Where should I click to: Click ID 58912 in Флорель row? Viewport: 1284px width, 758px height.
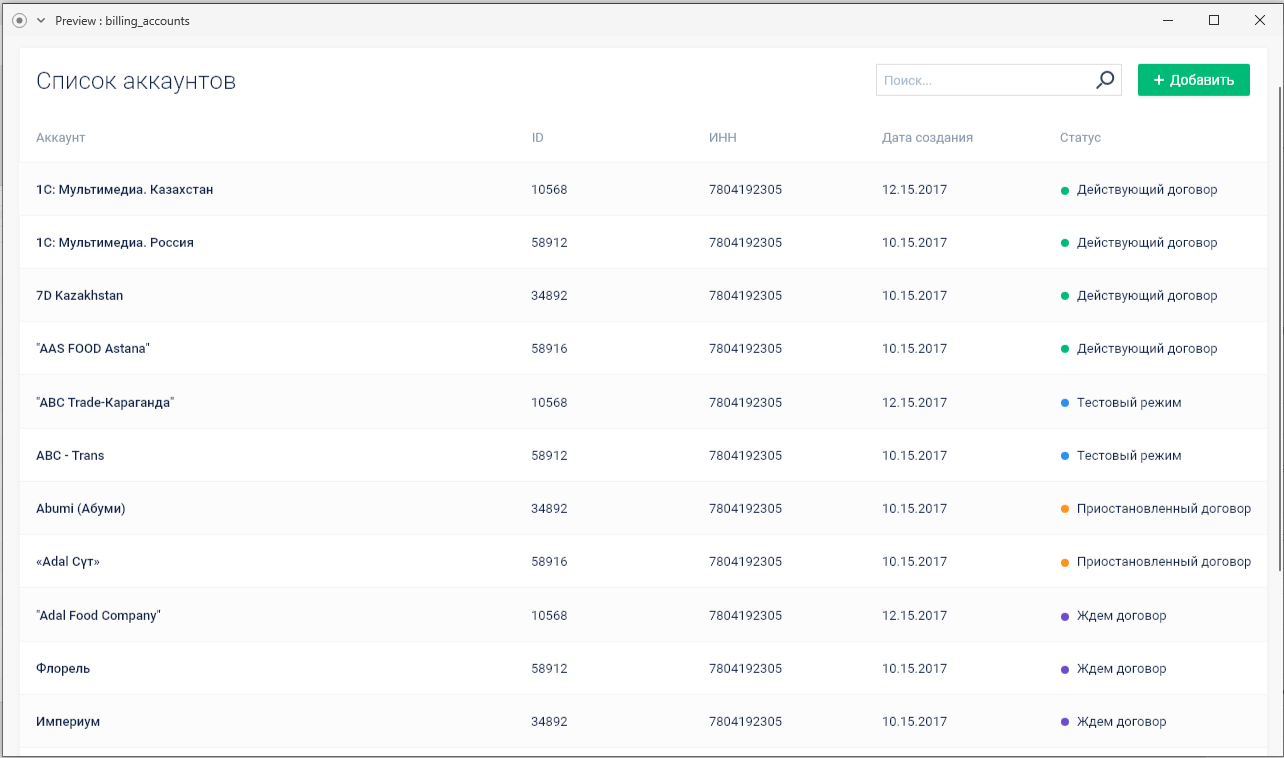coord(549,668)
